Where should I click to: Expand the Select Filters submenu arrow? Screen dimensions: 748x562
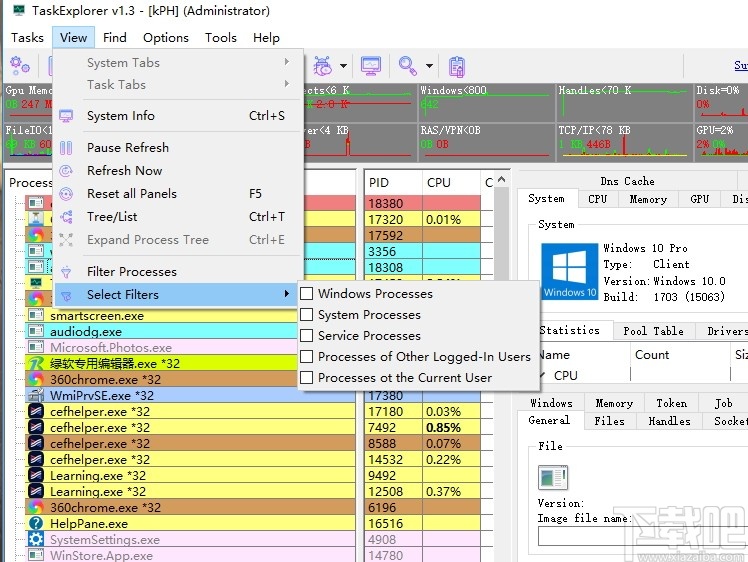tap(287, 295)
